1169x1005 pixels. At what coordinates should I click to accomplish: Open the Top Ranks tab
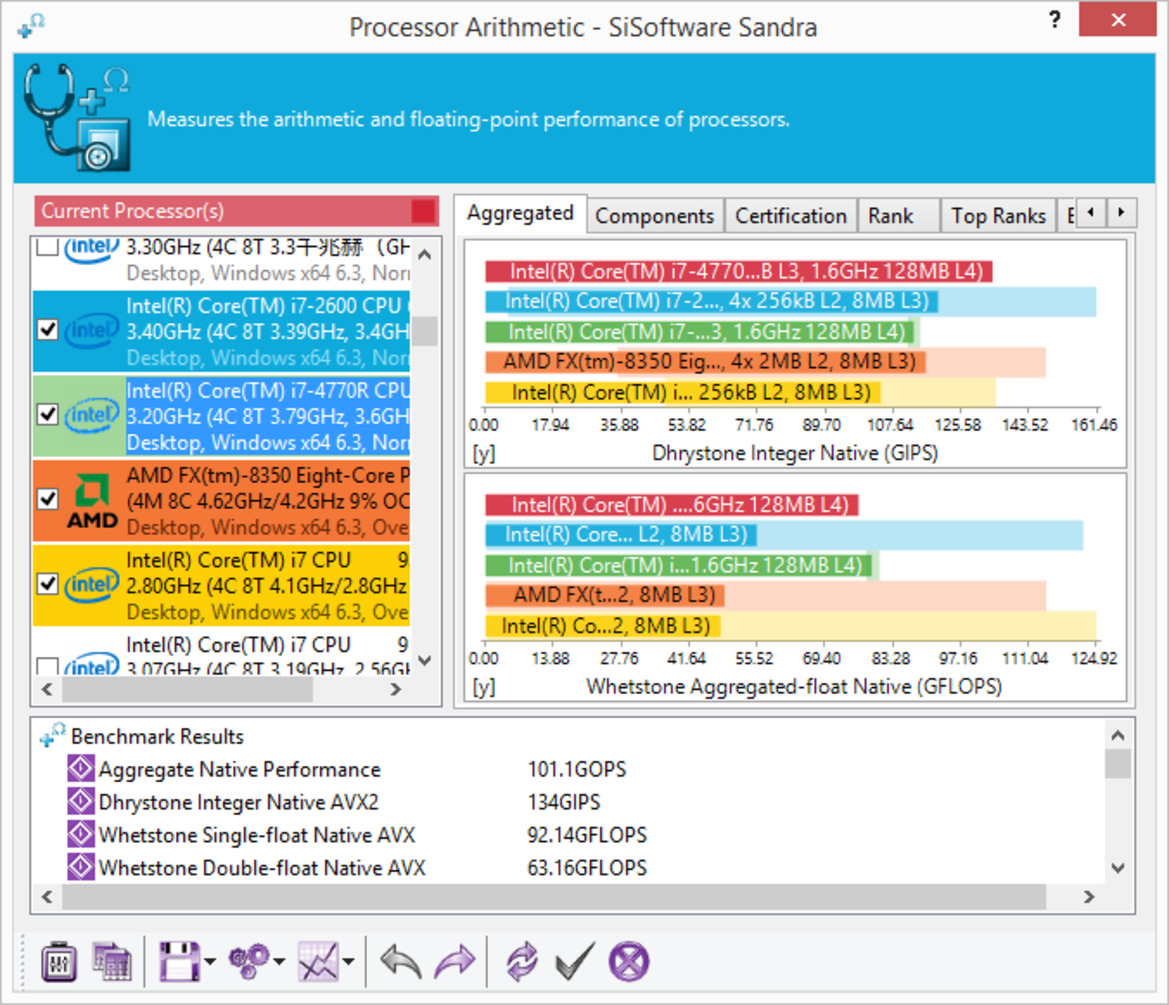click(x=998, y=216)
